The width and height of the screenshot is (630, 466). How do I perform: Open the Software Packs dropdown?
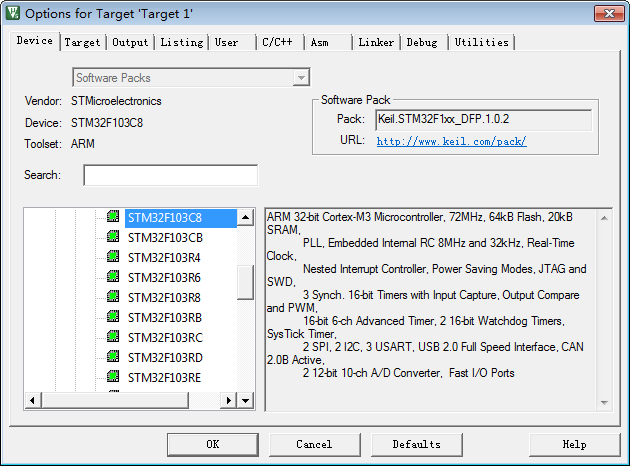[x=301, y=78]
